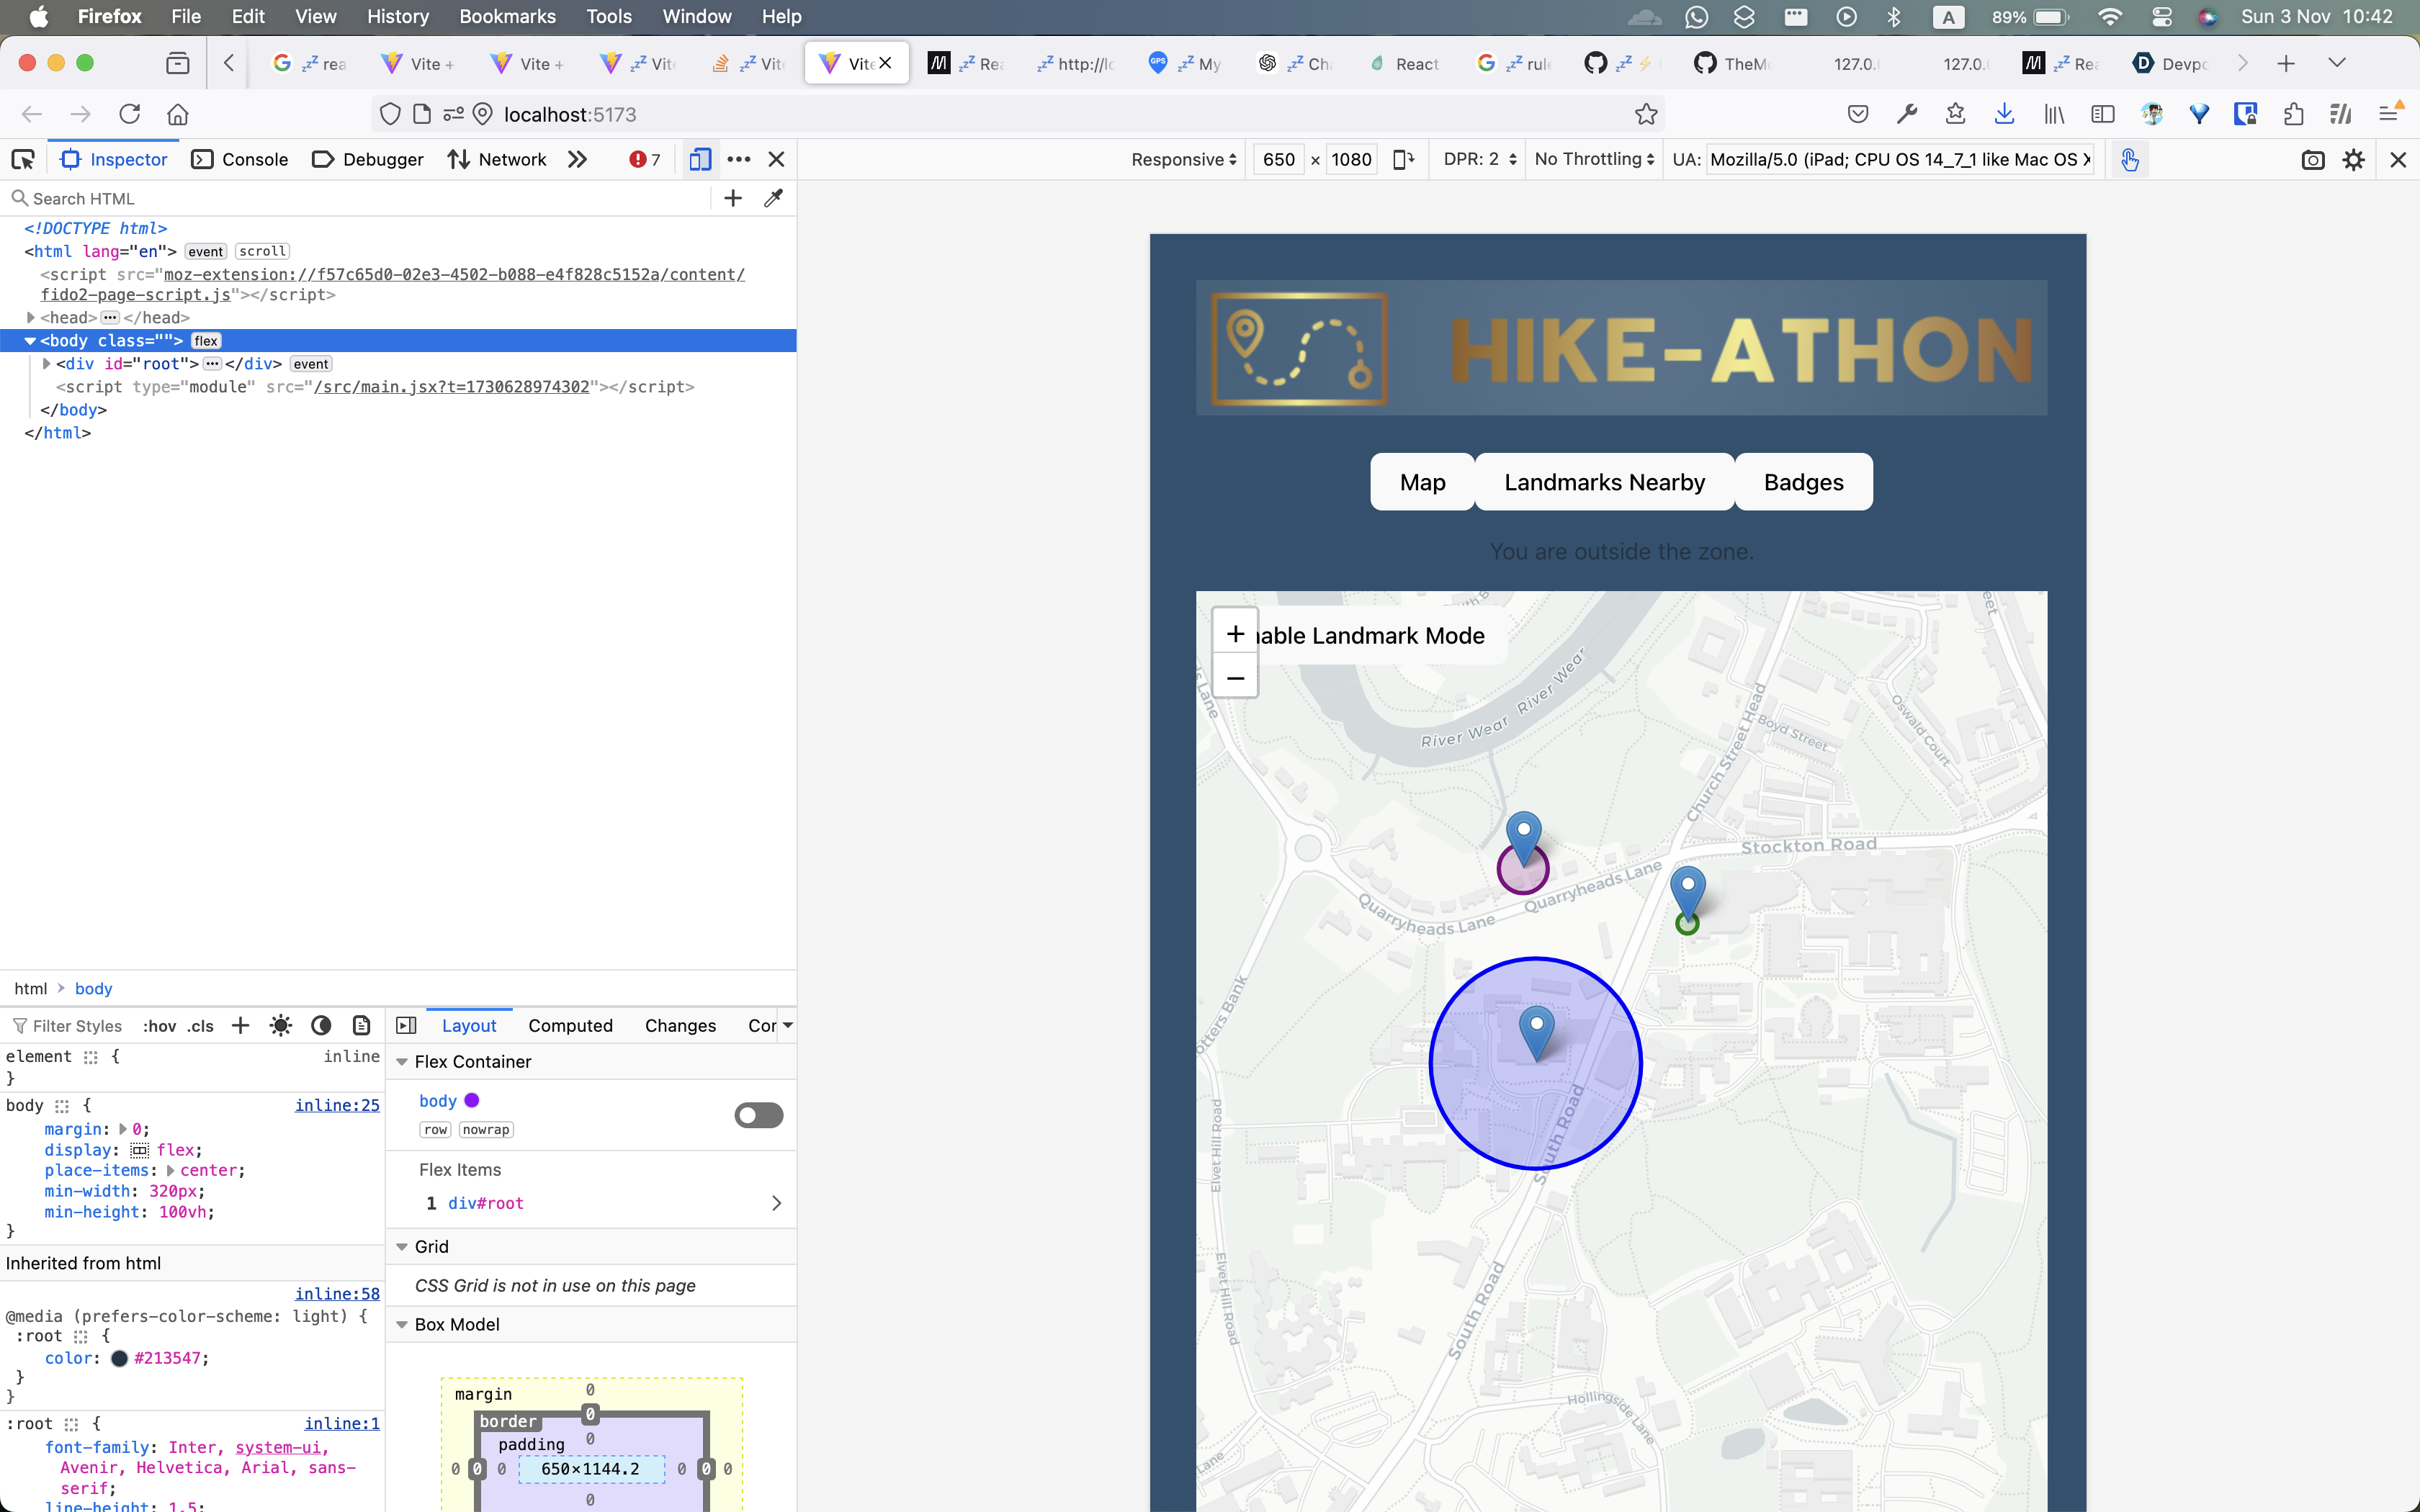Image resolution: width=2420 pixels, height=1512 pixels.
Task: Open the Computed tab
Action: [570, 1025]
